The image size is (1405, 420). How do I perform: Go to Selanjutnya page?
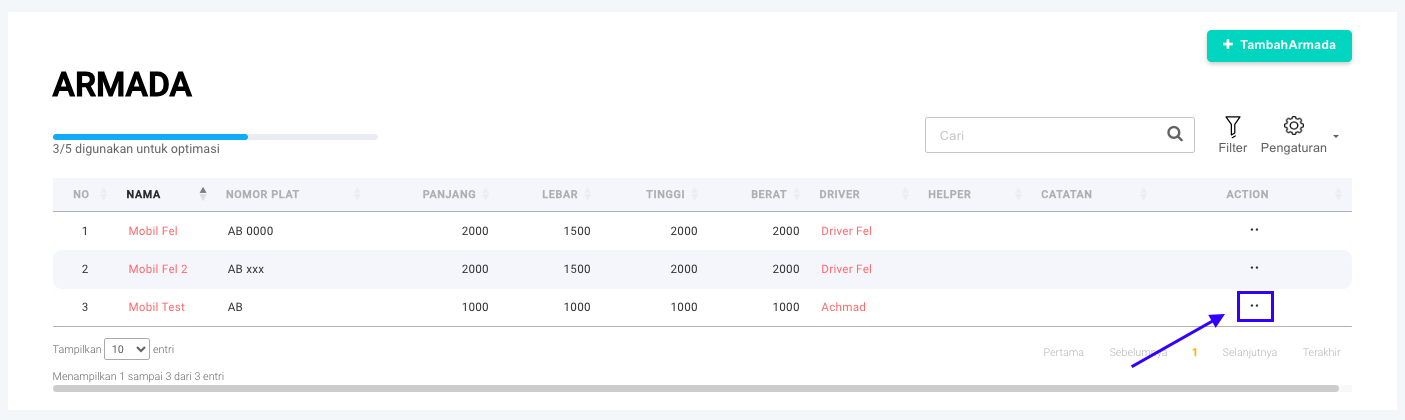pyautogui.click(x=1249, y=352)
